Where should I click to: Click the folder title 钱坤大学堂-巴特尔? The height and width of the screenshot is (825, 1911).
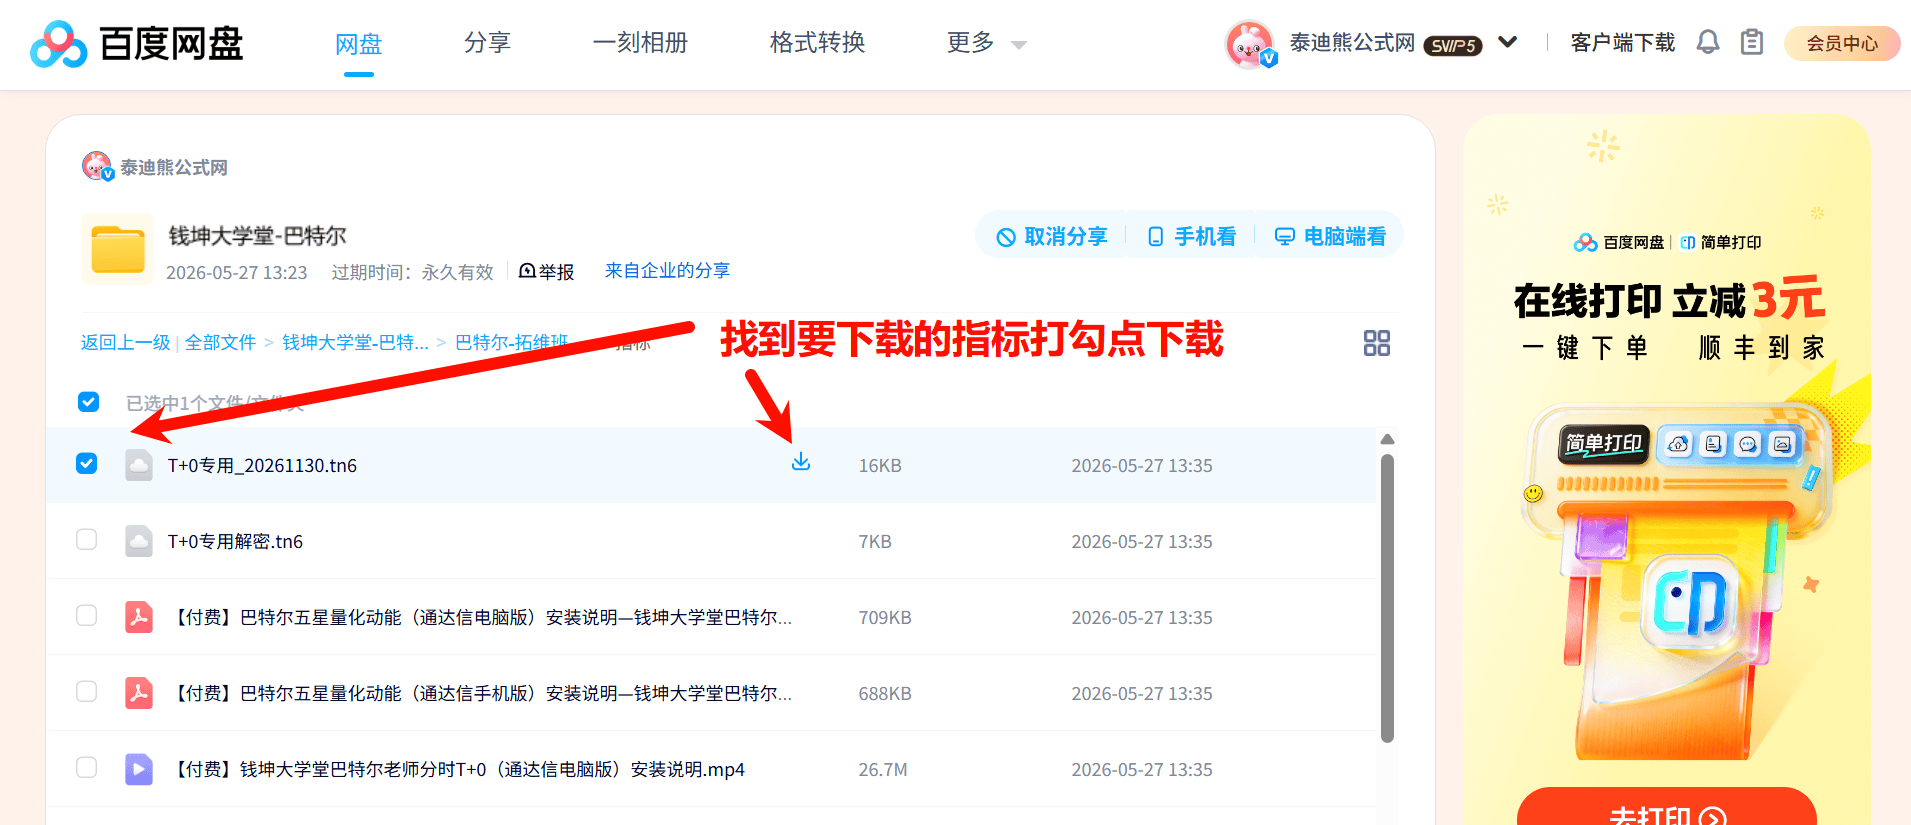tap(257, 236)
